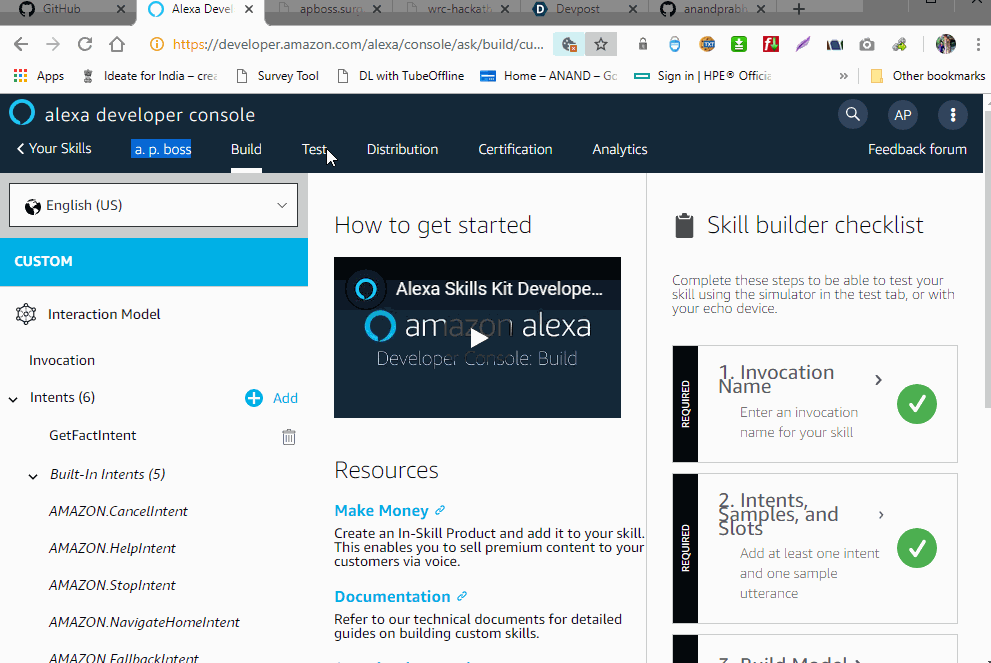Click the a. p. boss skill name

(x=161, y=149)
